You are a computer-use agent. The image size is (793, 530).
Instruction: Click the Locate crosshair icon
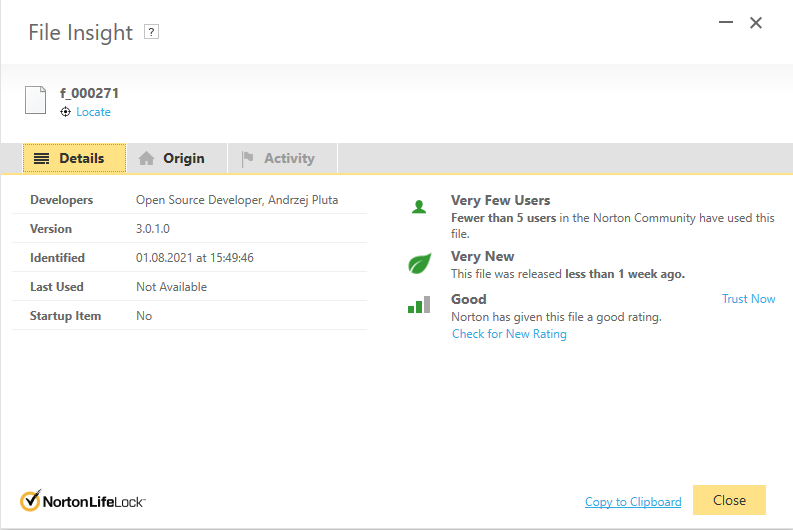click(x=65, y=112)
